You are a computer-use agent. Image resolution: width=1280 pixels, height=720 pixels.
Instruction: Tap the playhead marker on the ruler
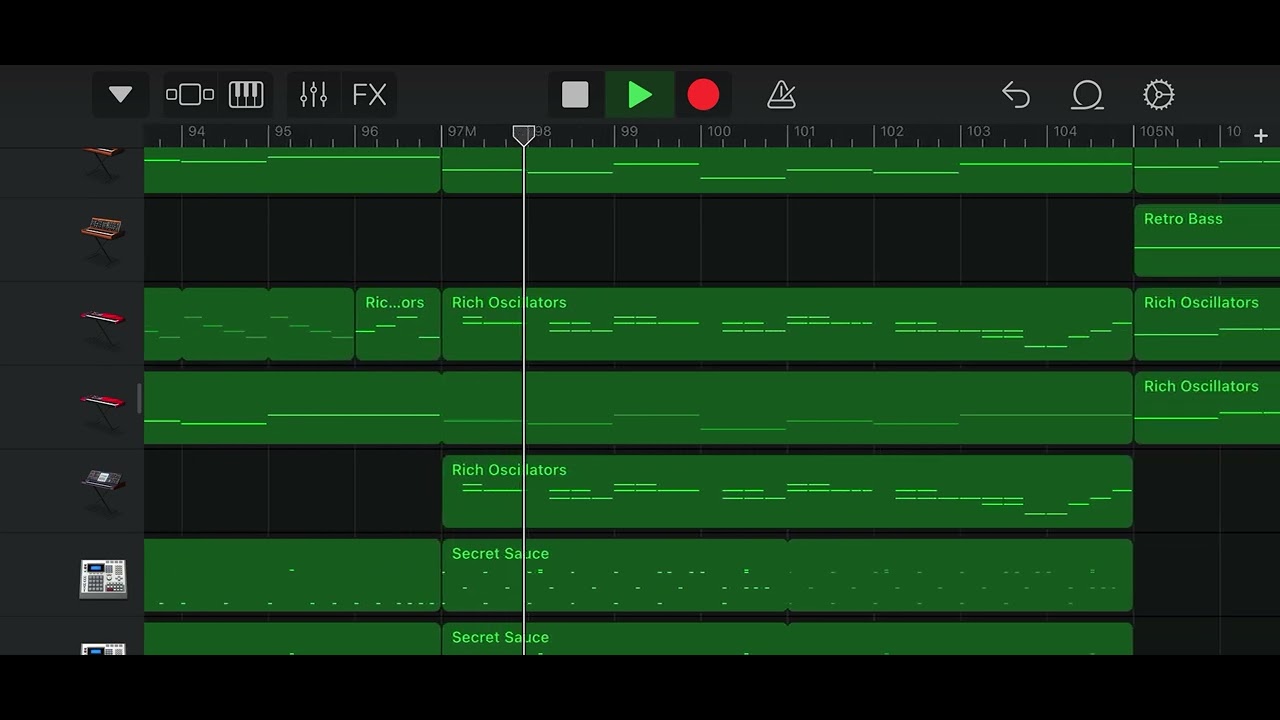coord(524,135)
